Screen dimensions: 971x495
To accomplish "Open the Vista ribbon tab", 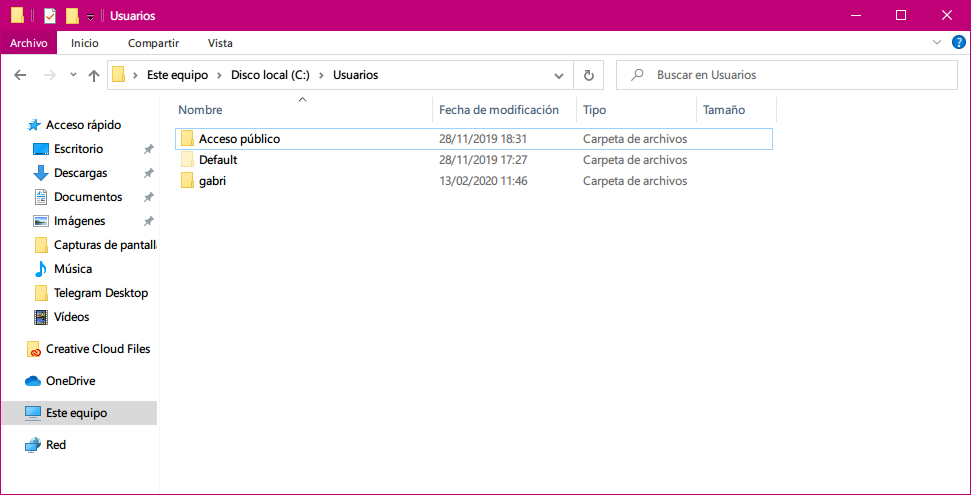I will pyautogui.click(x=220, y=43).
